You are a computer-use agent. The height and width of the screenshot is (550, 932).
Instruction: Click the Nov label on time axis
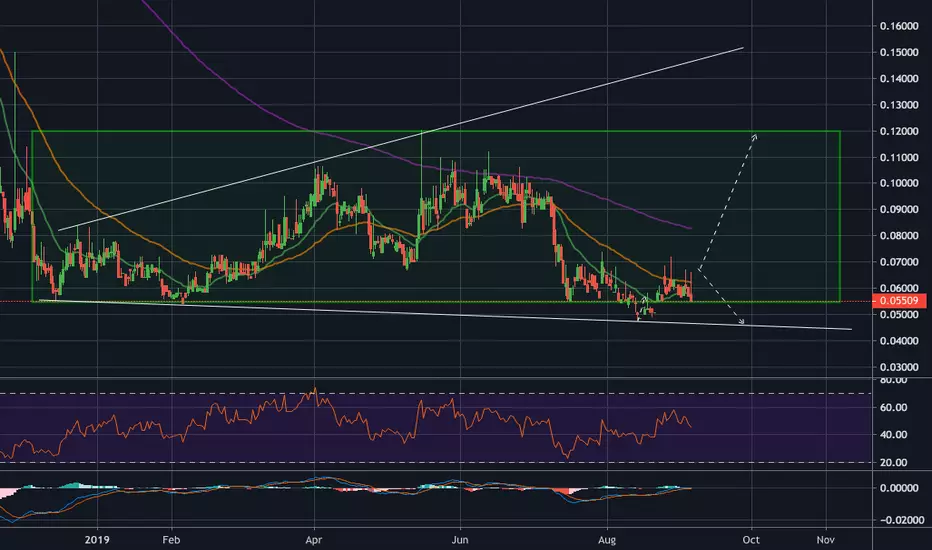(x=826, y=540)
